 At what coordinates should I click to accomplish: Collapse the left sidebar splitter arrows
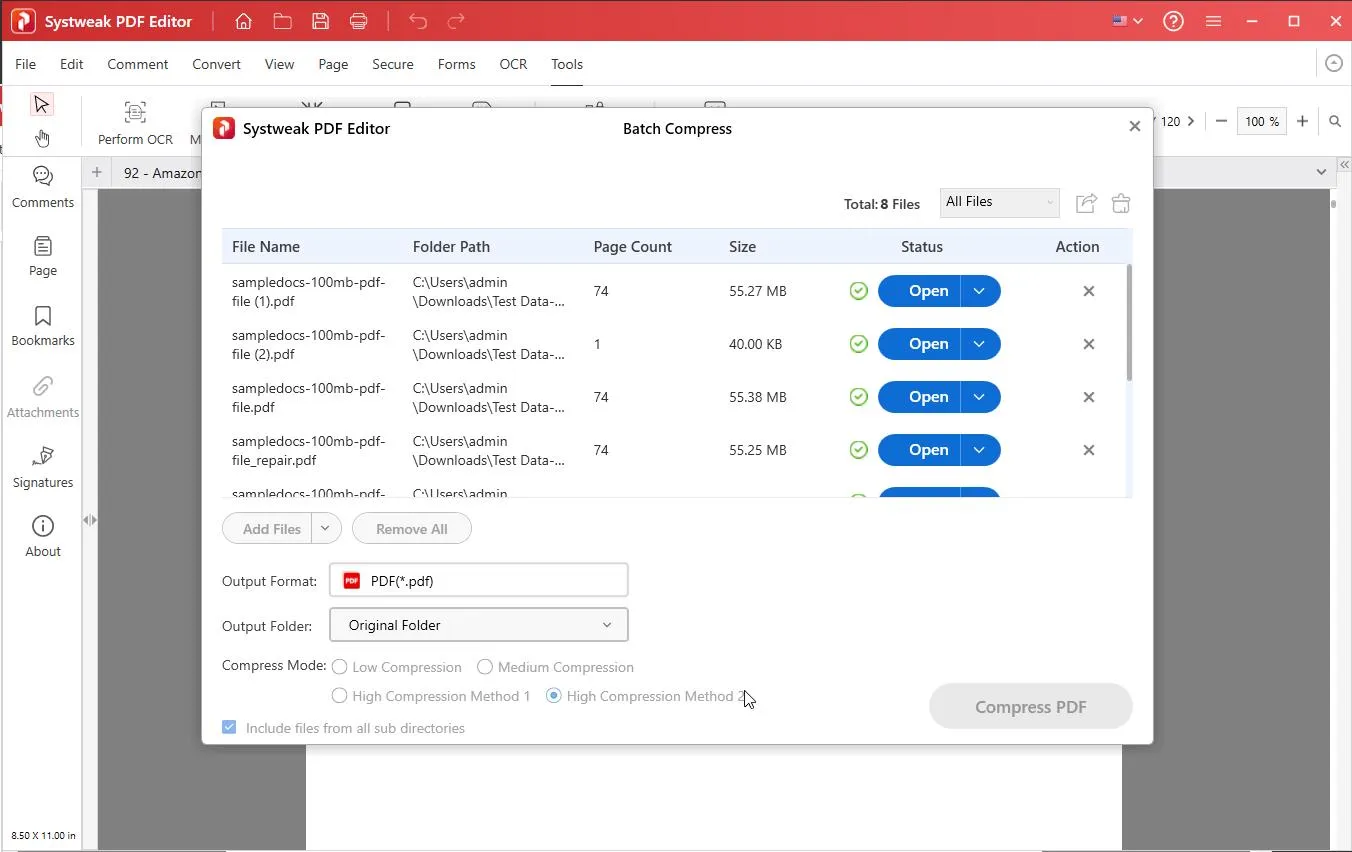pos(90,520)
